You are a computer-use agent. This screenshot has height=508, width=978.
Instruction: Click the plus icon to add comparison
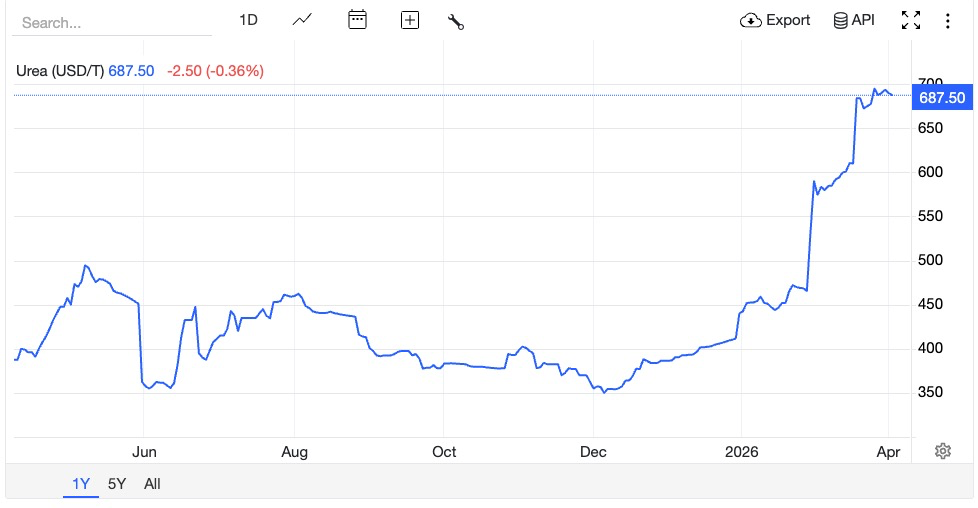pos(409,20)
